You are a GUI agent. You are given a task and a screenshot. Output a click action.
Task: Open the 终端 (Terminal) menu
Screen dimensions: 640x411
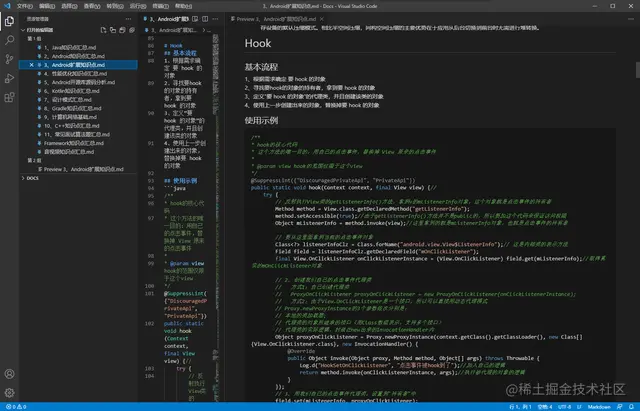pyautogui.click(x=160, y=6)
